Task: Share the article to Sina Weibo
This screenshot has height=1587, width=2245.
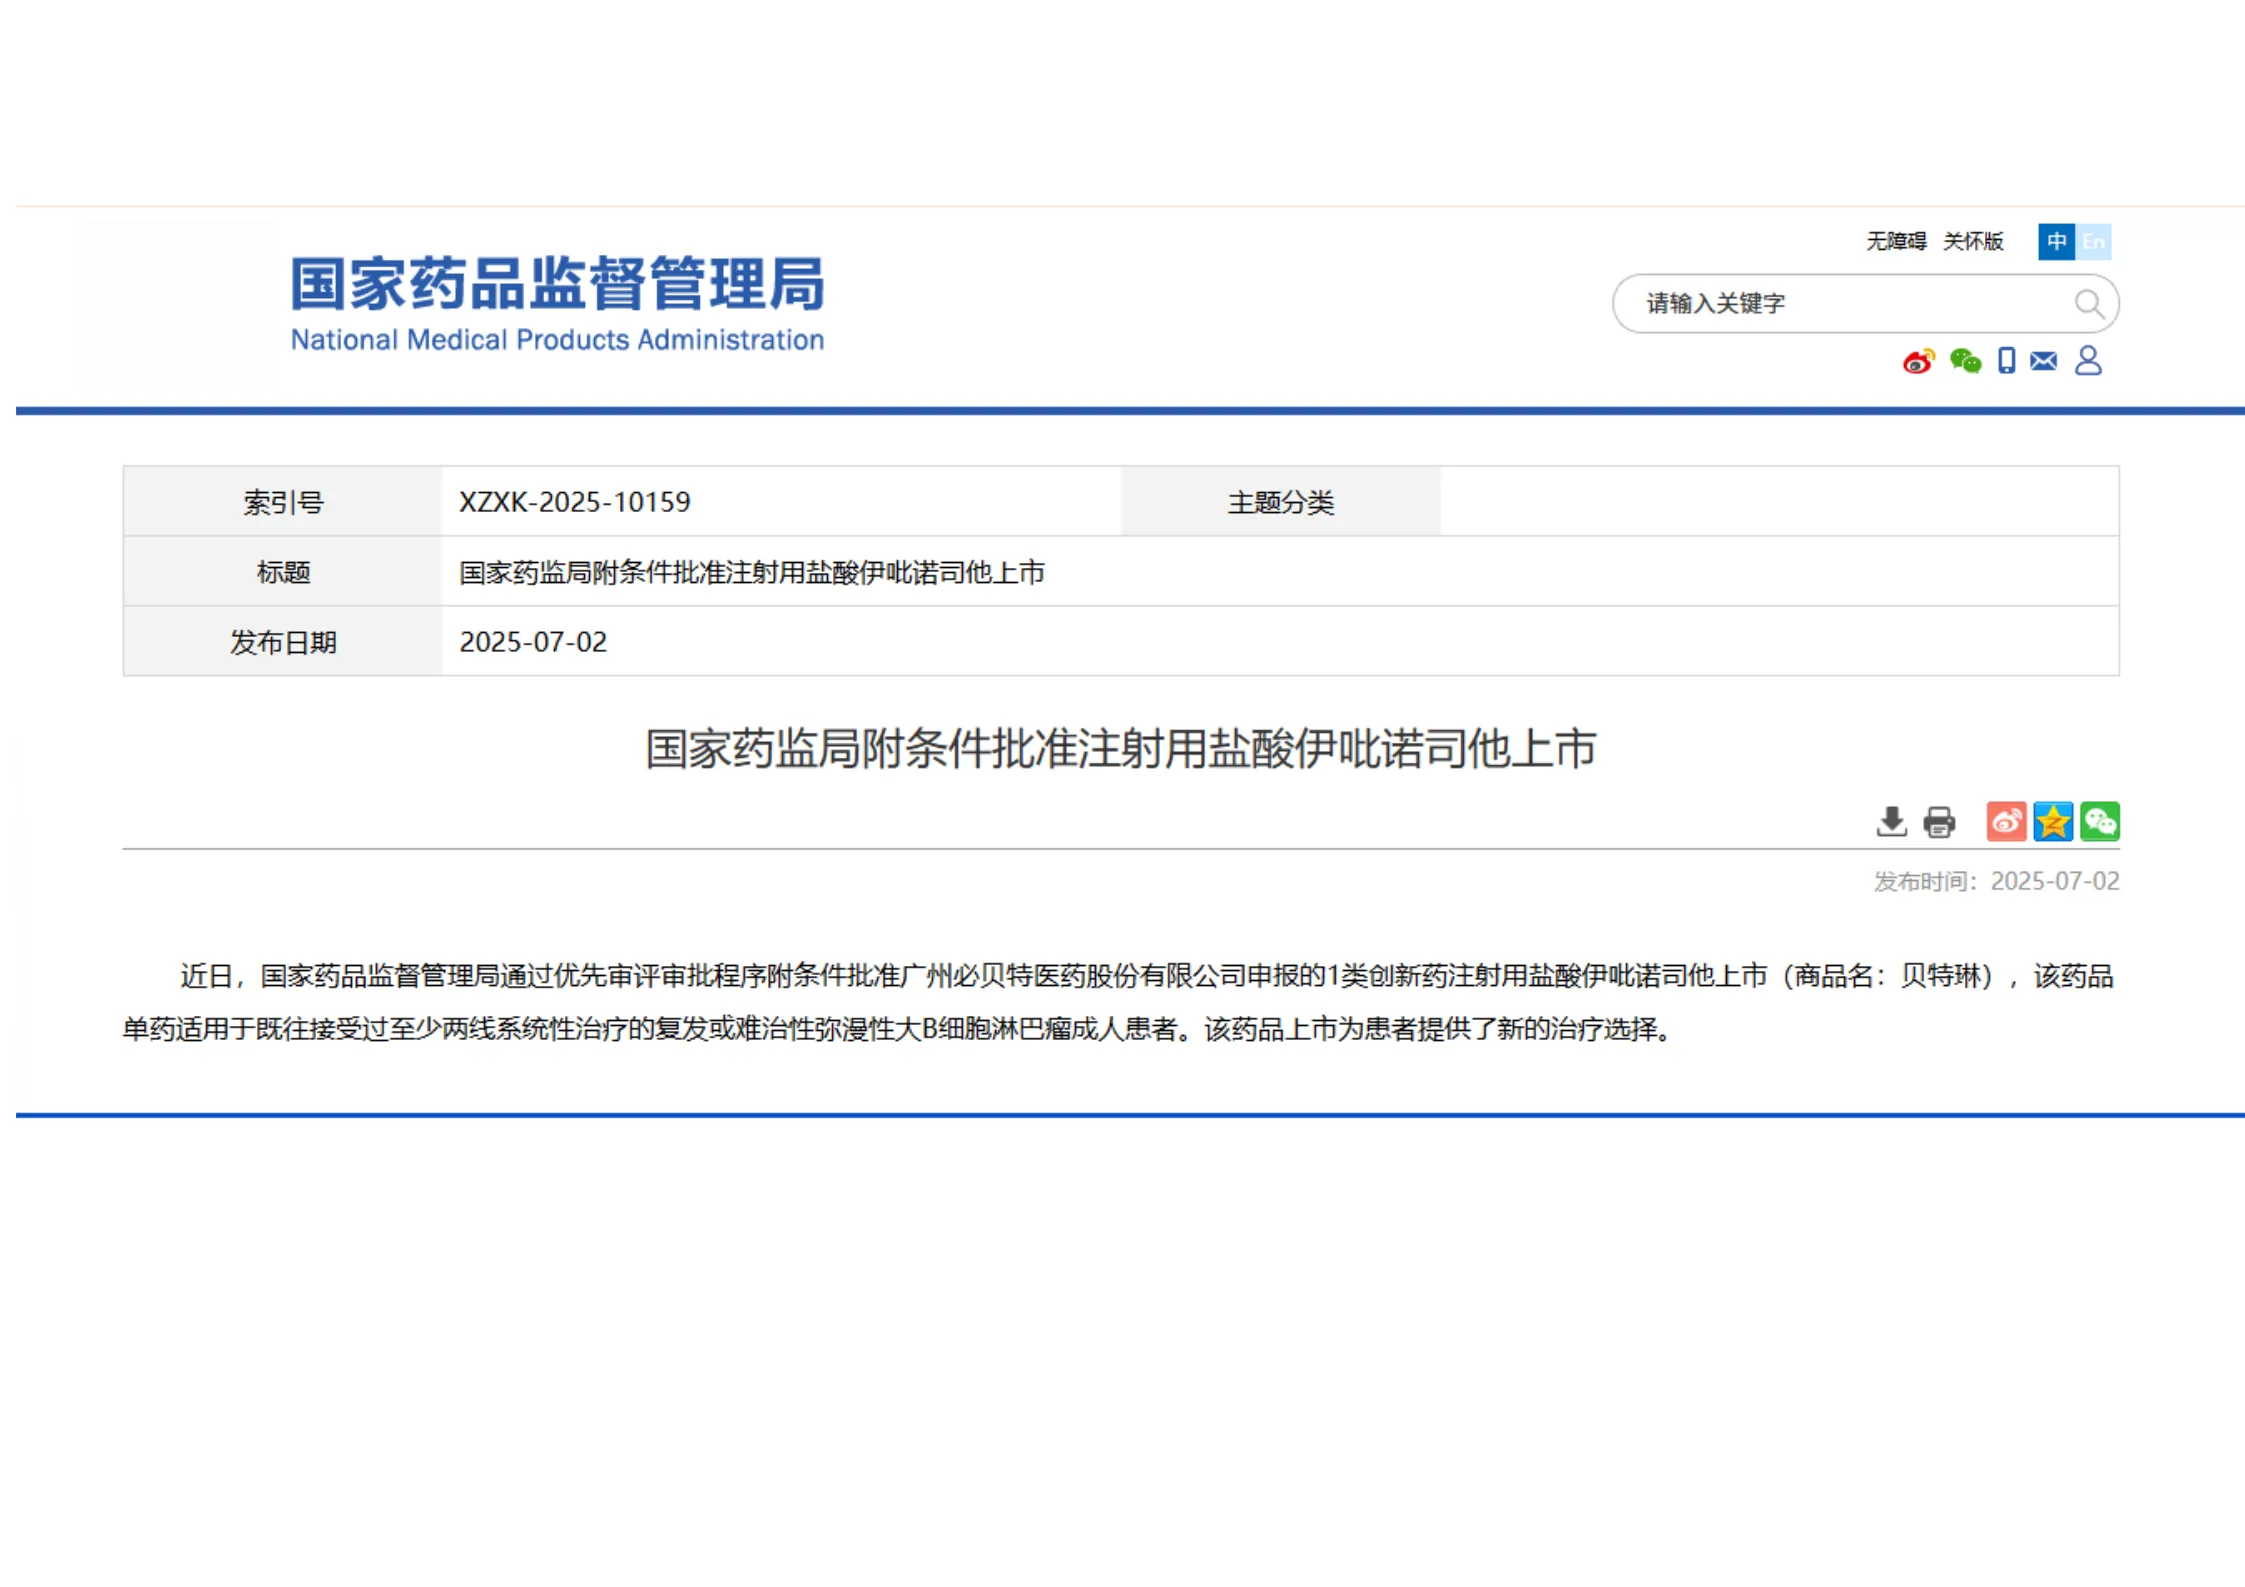Action: (x=2006, y=822)
